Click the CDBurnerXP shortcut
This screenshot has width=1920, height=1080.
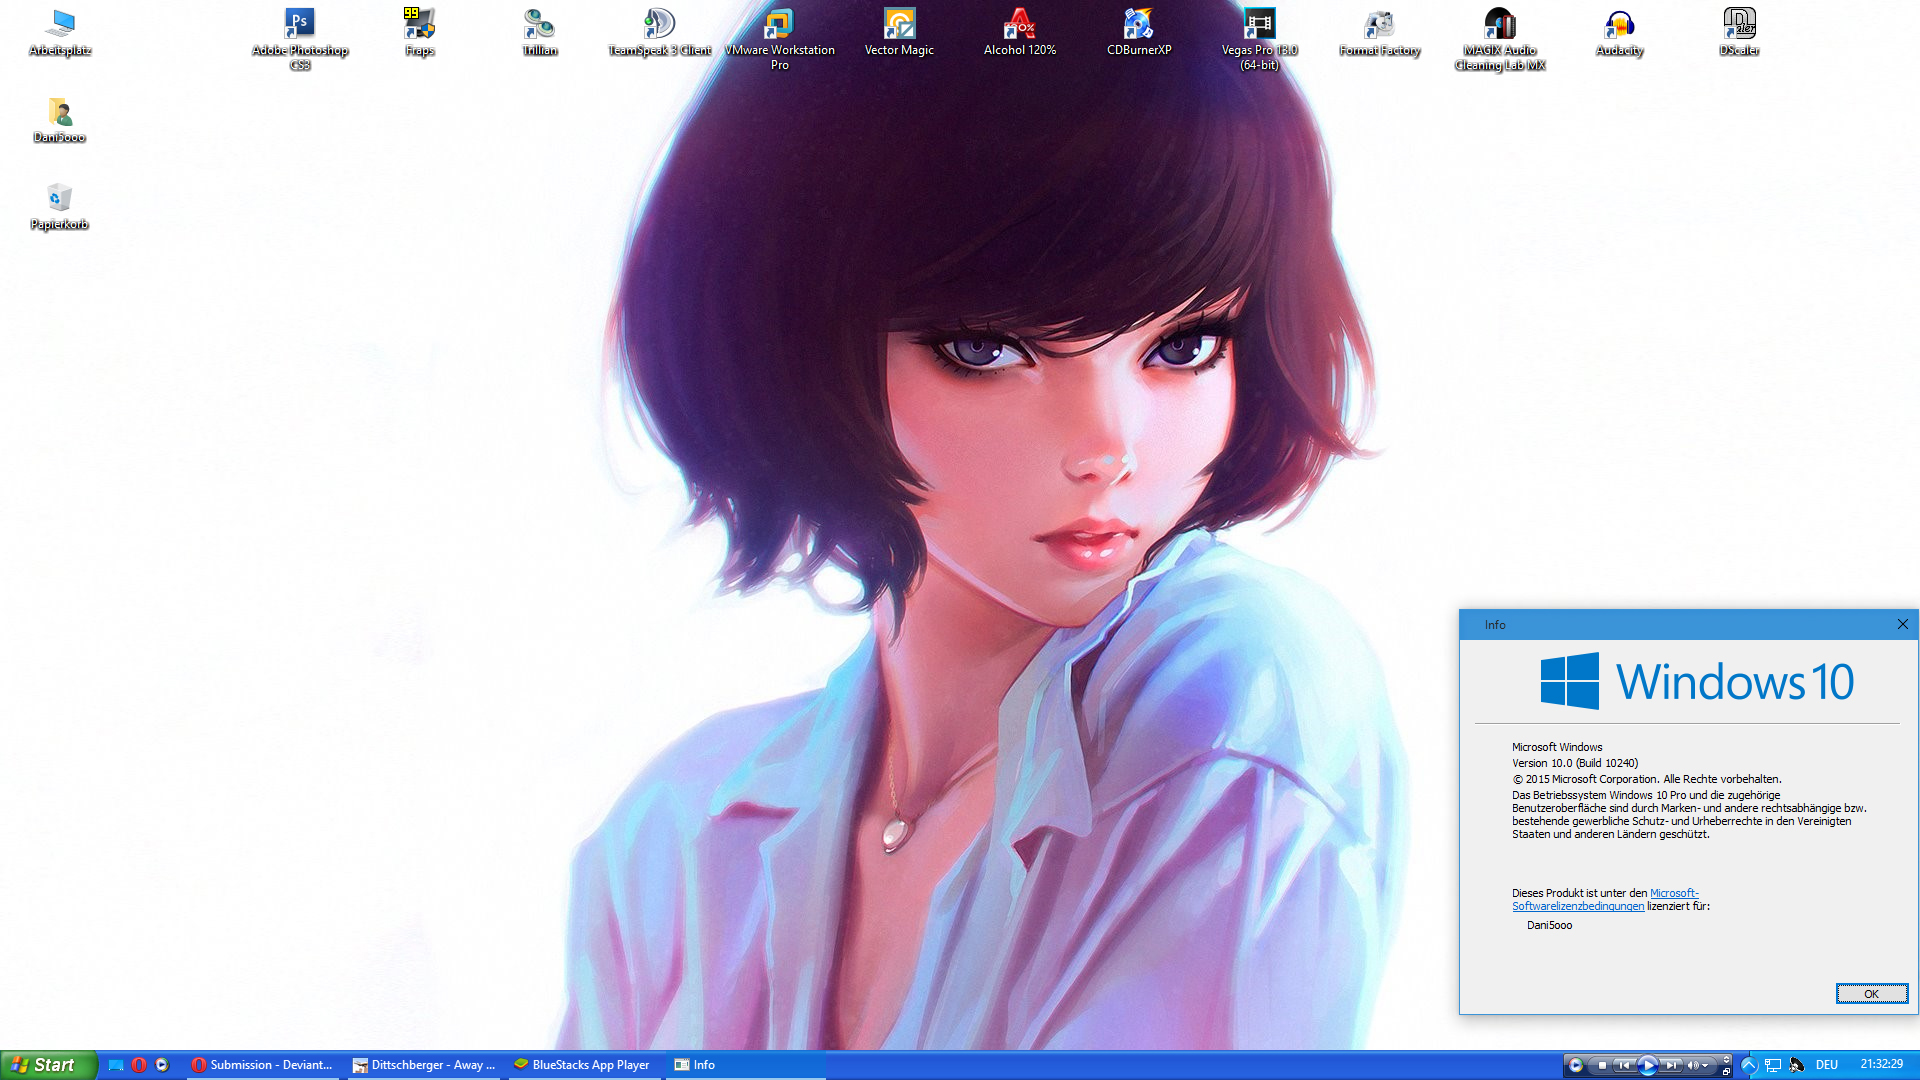point(1139,32)
